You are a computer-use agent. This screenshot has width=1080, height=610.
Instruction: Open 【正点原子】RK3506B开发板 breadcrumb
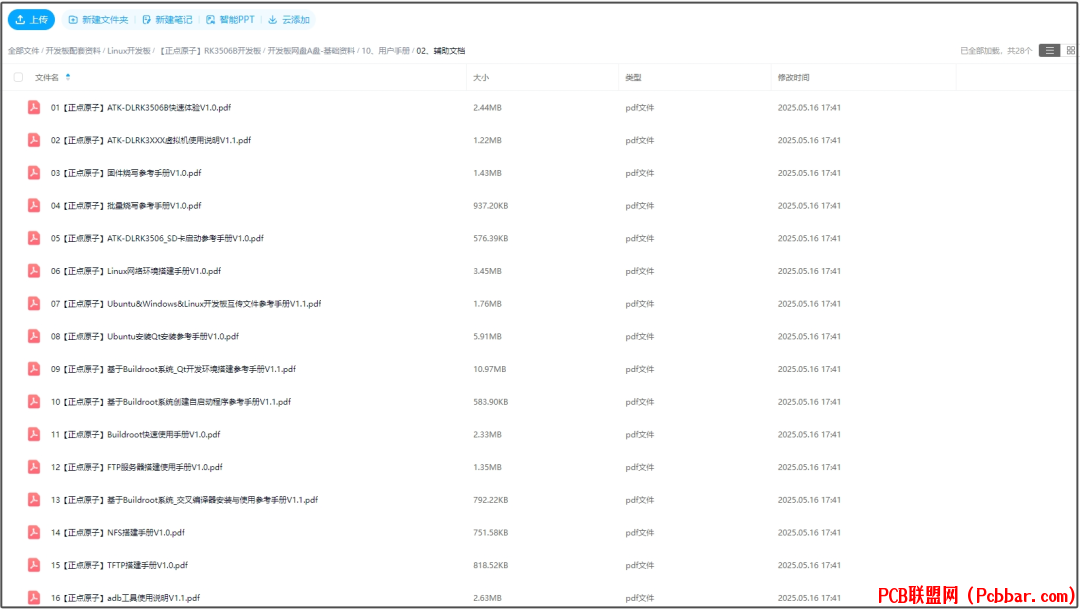coord(209,51)
